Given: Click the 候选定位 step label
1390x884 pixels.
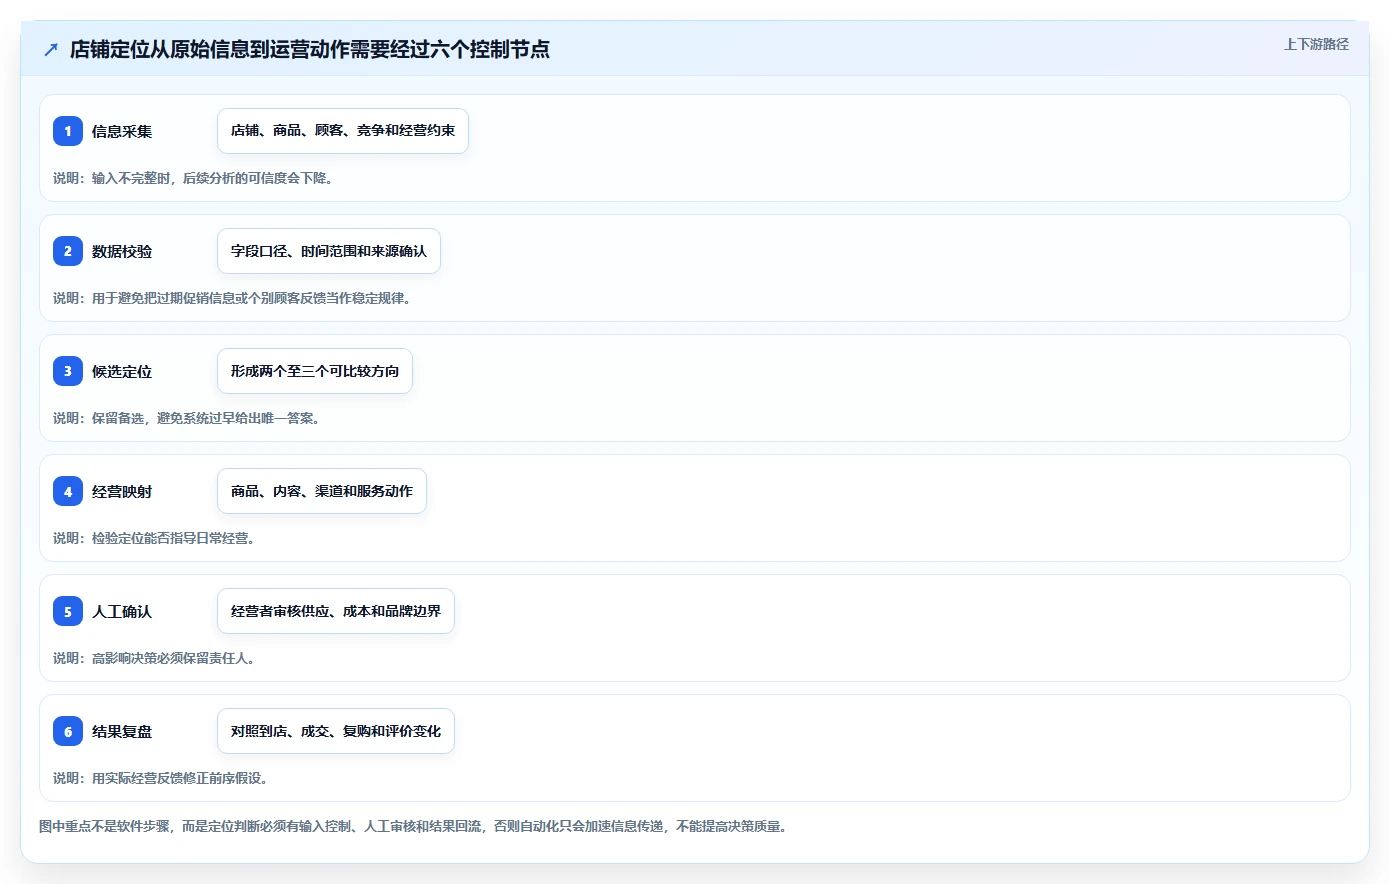Looking at the screenshot, I should (122, 371).
